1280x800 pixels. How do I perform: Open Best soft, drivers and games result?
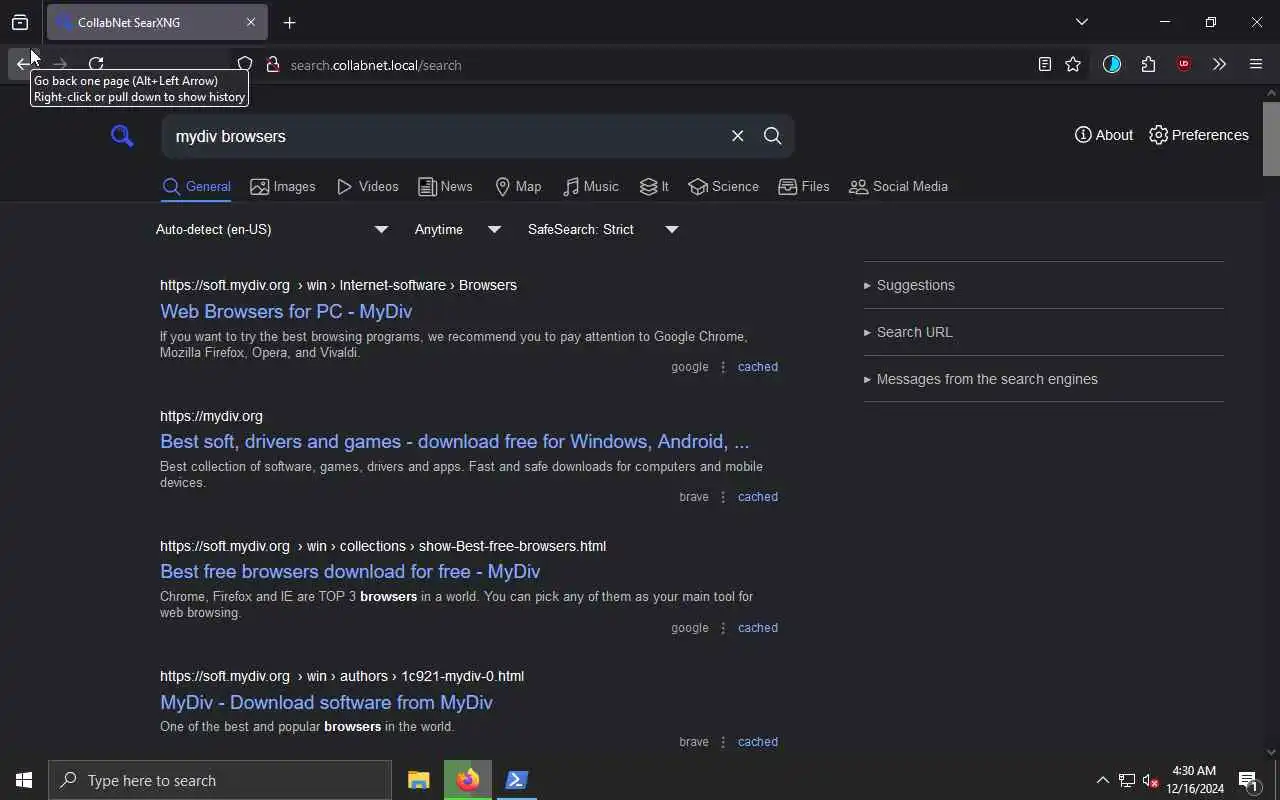pyautogui.click(x=455, y=441)
